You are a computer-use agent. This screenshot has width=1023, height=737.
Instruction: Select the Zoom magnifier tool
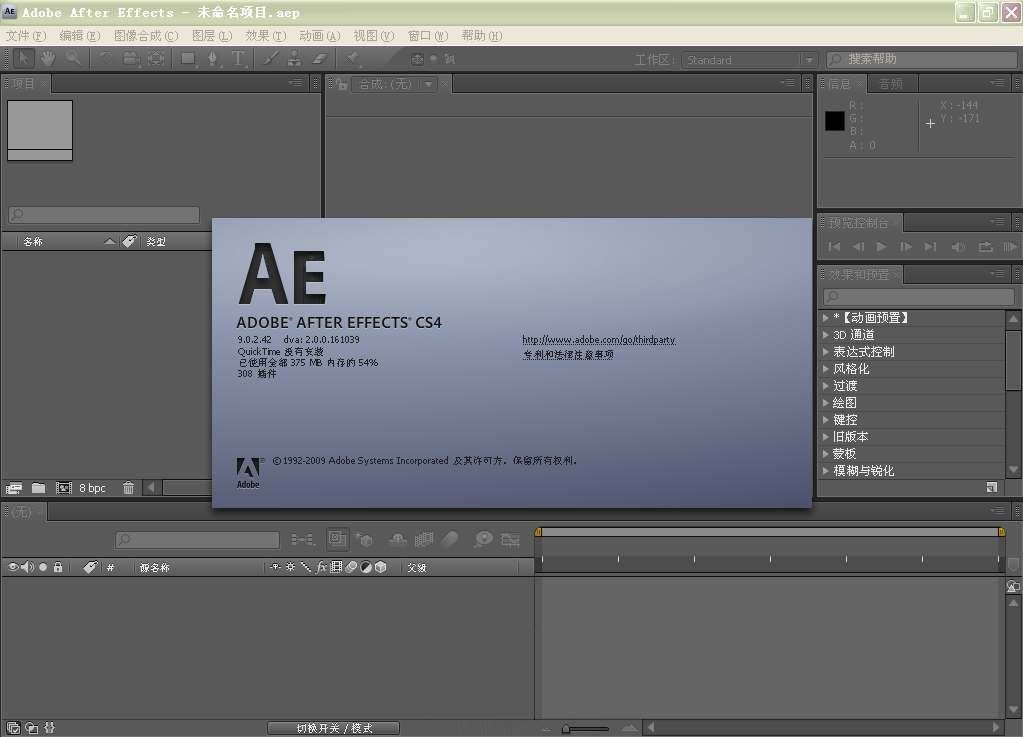[x=72, y=59]
